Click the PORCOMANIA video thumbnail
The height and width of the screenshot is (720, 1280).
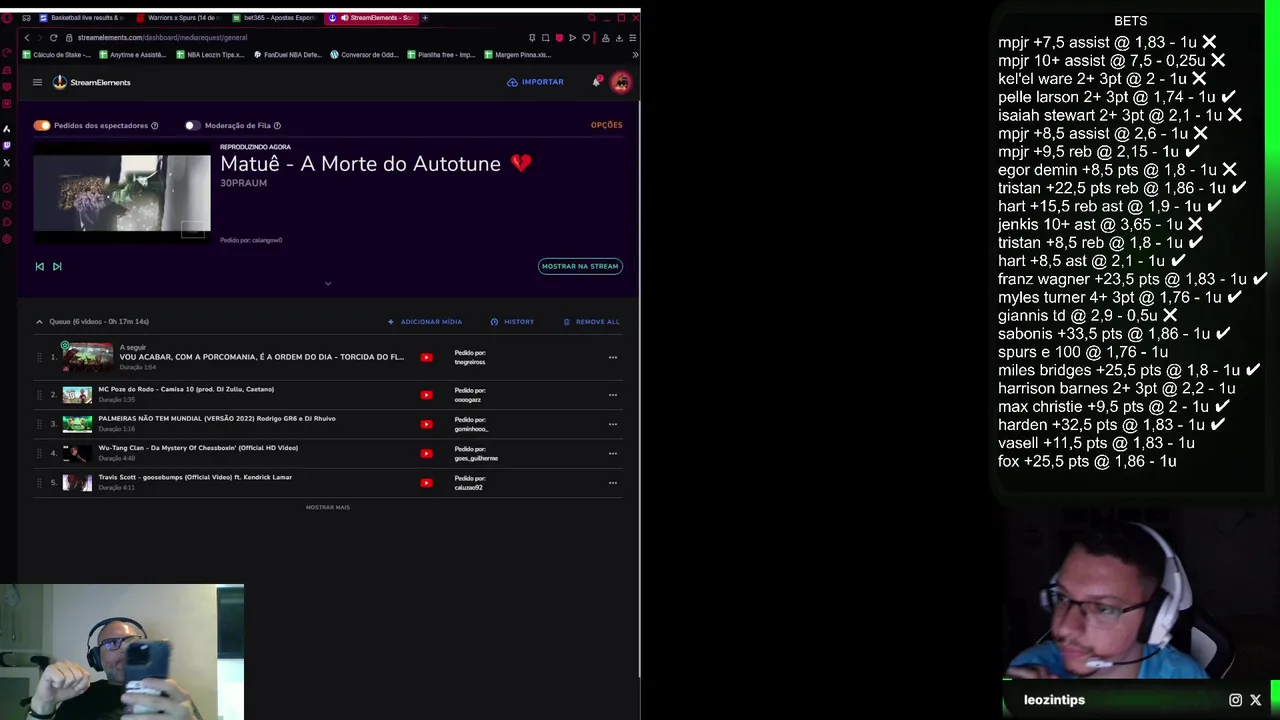pos(88,357)
